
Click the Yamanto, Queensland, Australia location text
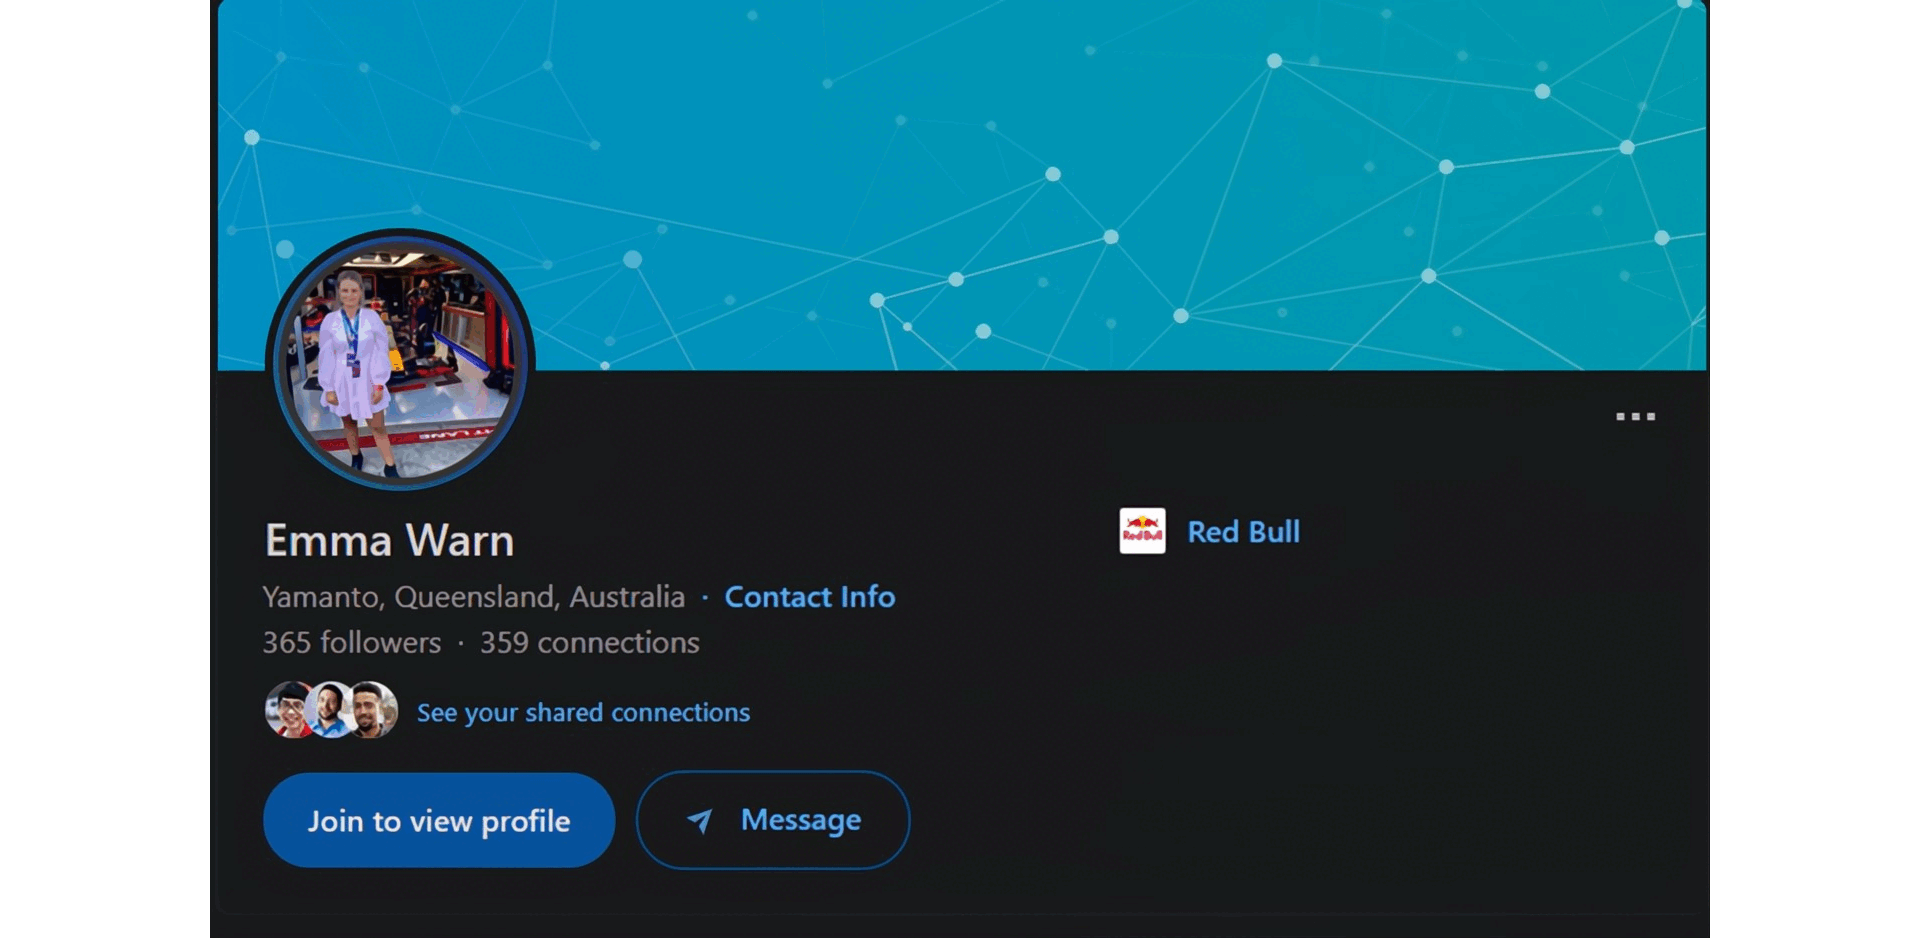point(473,597)
